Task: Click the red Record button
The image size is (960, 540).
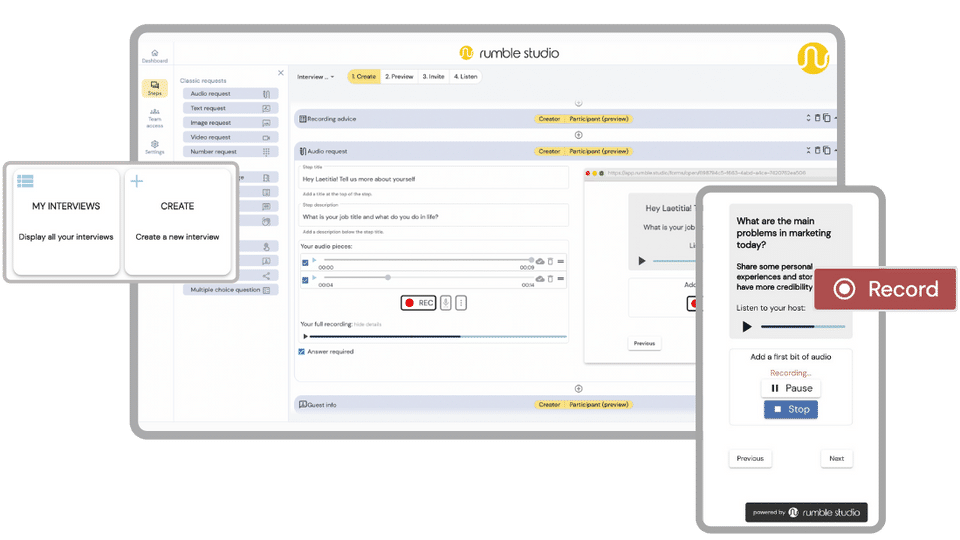Action: point(885,289)
